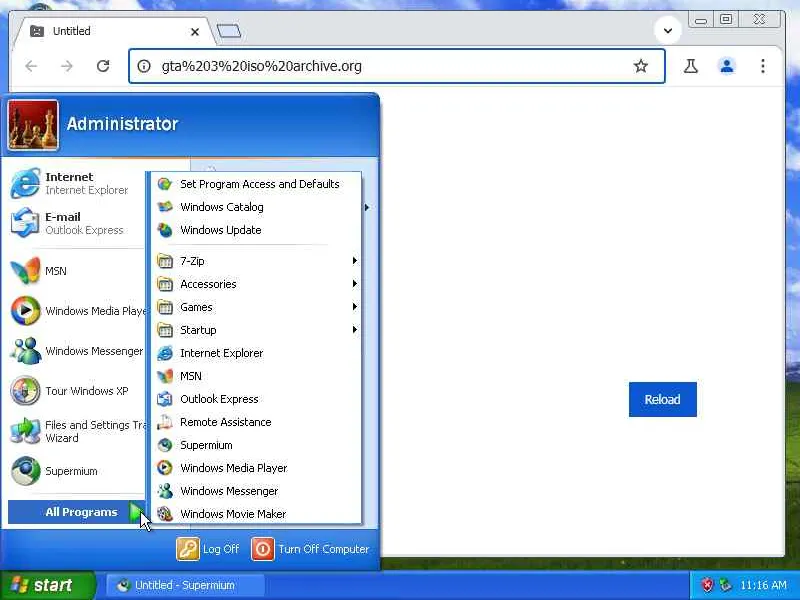800x600 pixels.
Task: Start Windows Media Player from the left column
Action: [77, 311]
